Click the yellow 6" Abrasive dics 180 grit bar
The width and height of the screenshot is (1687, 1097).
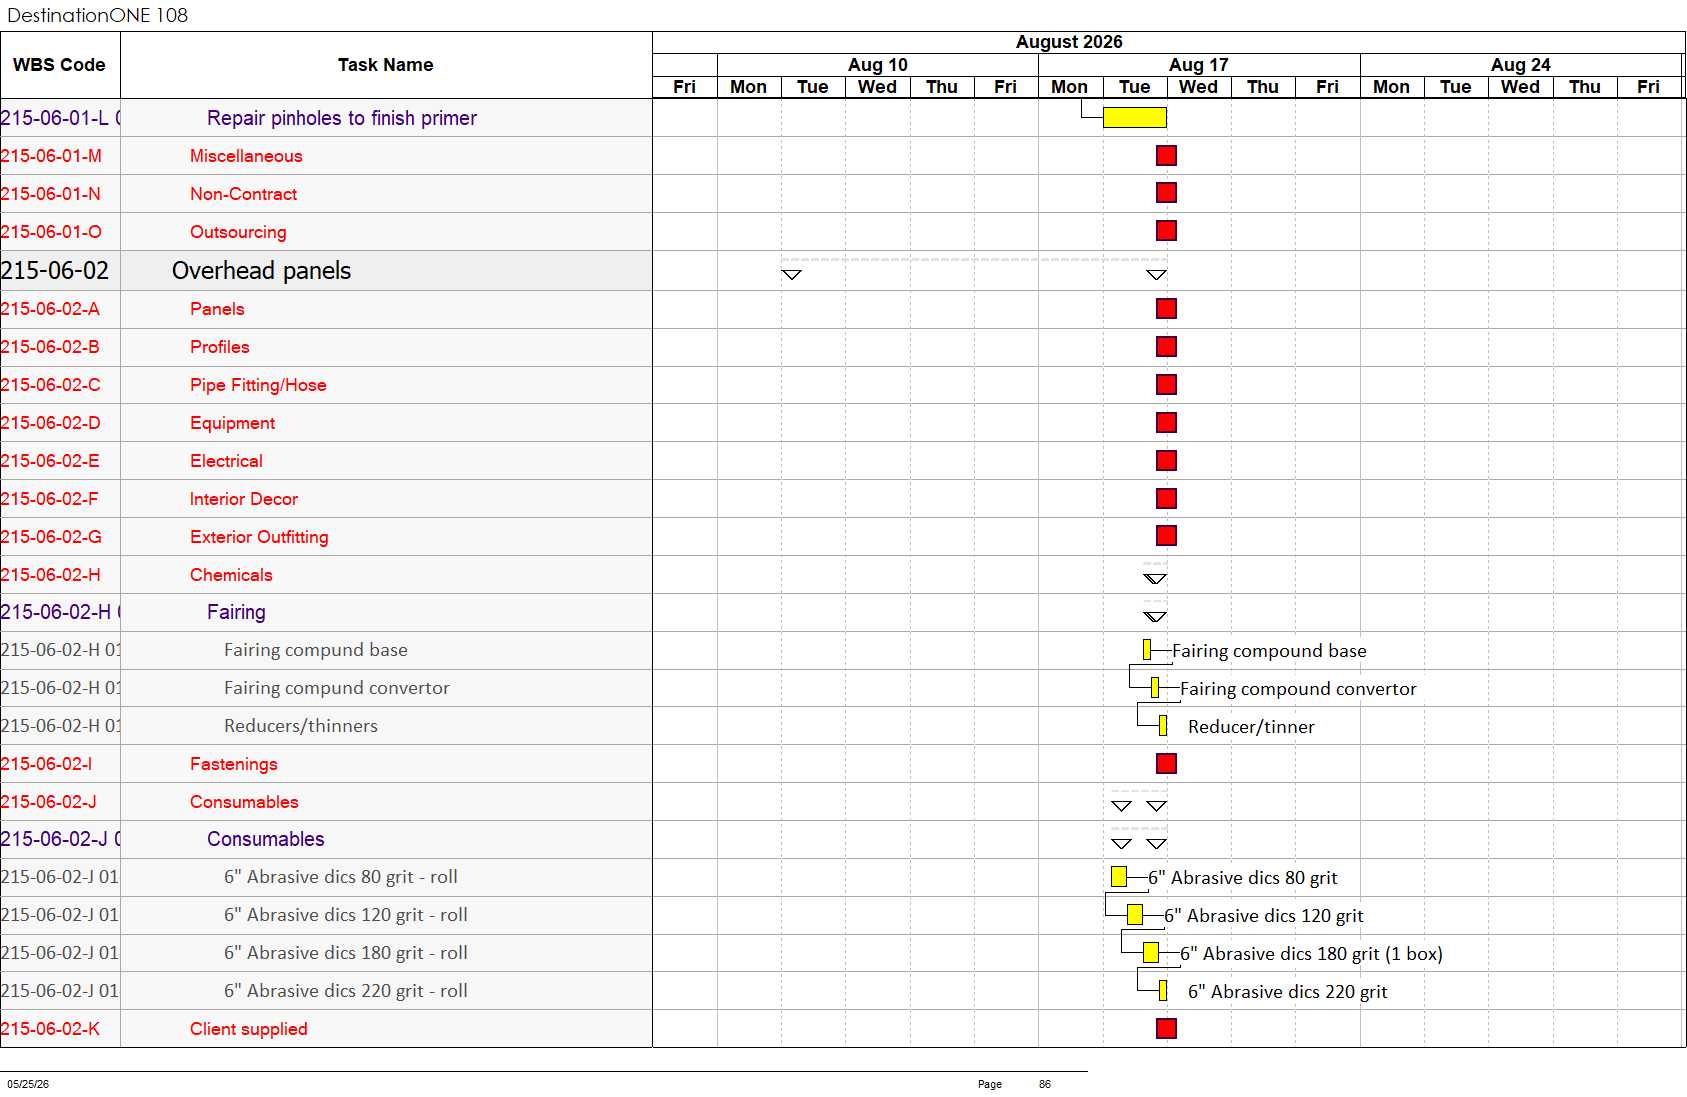coord(1151,953)
